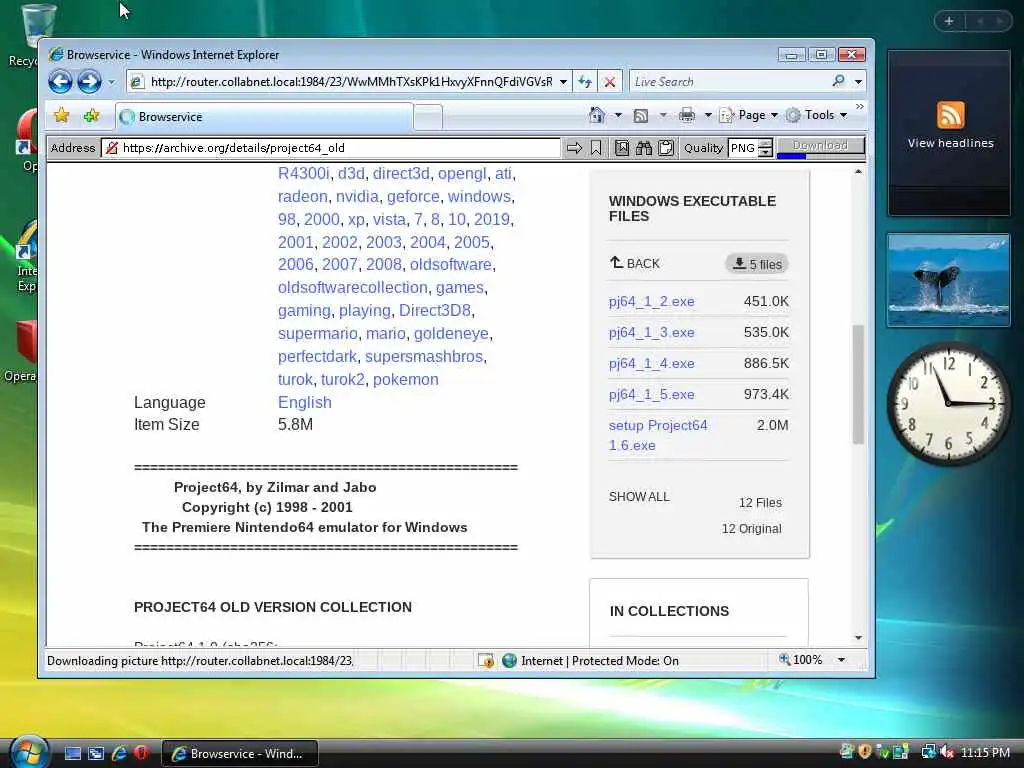Image resolution: width=1024 pixels, height=768 pixels.
Task: Open the Tools menu
Action: 816,115
